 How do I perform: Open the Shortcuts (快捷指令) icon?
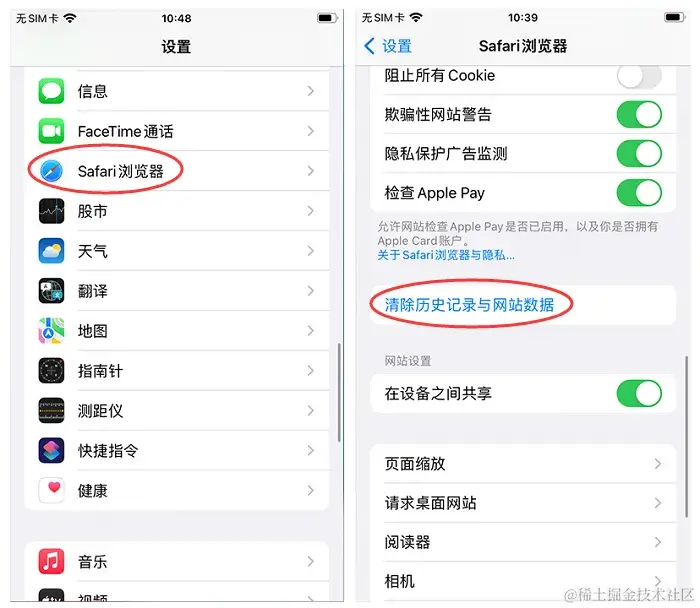(x=51, y=450)
